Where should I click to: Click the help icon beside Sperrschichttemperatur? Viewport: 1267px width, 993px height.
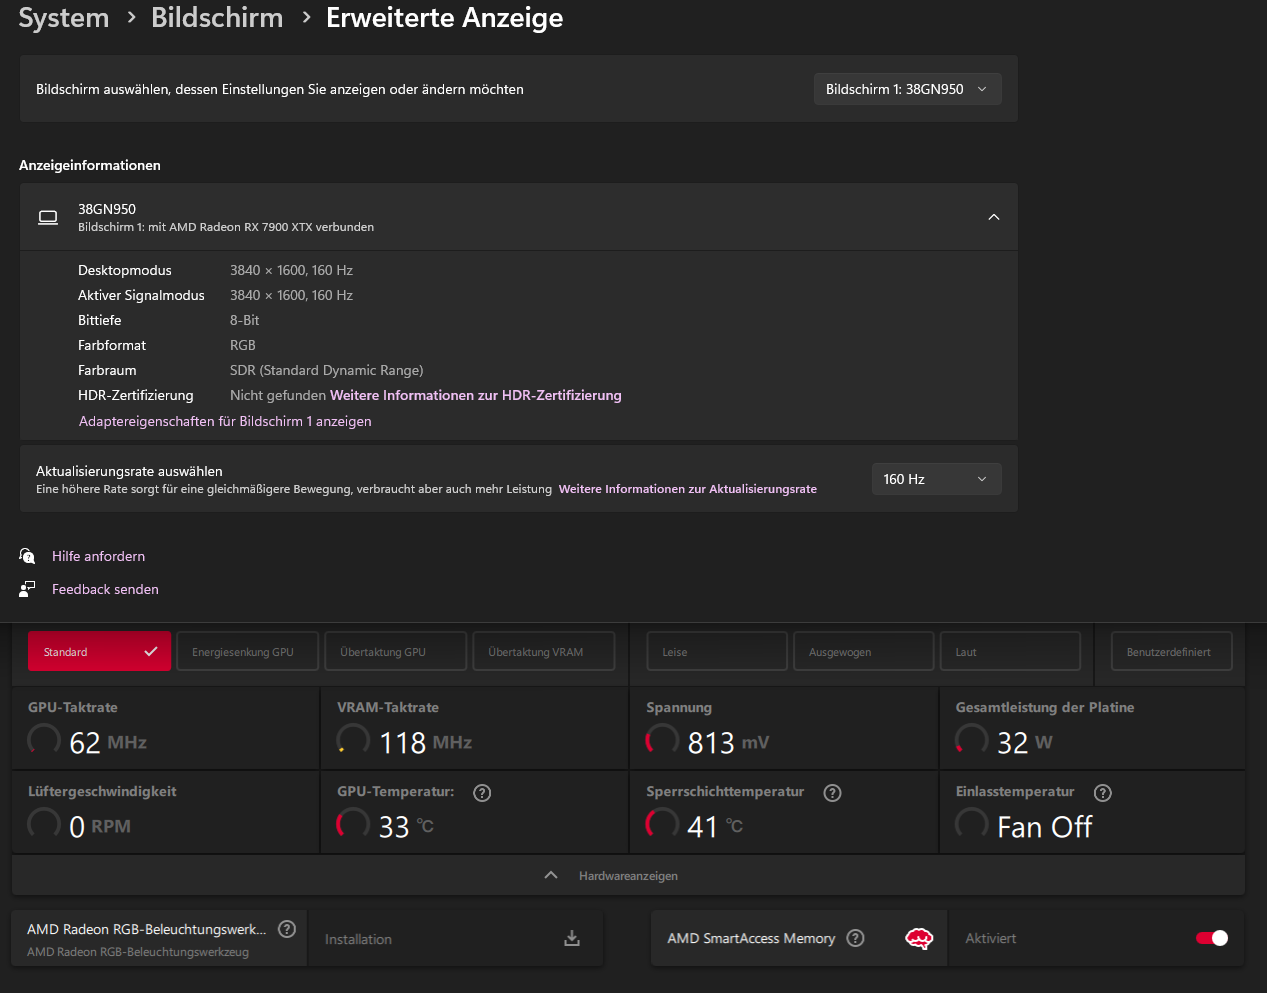pyautogui.click(x=832, y=793)
